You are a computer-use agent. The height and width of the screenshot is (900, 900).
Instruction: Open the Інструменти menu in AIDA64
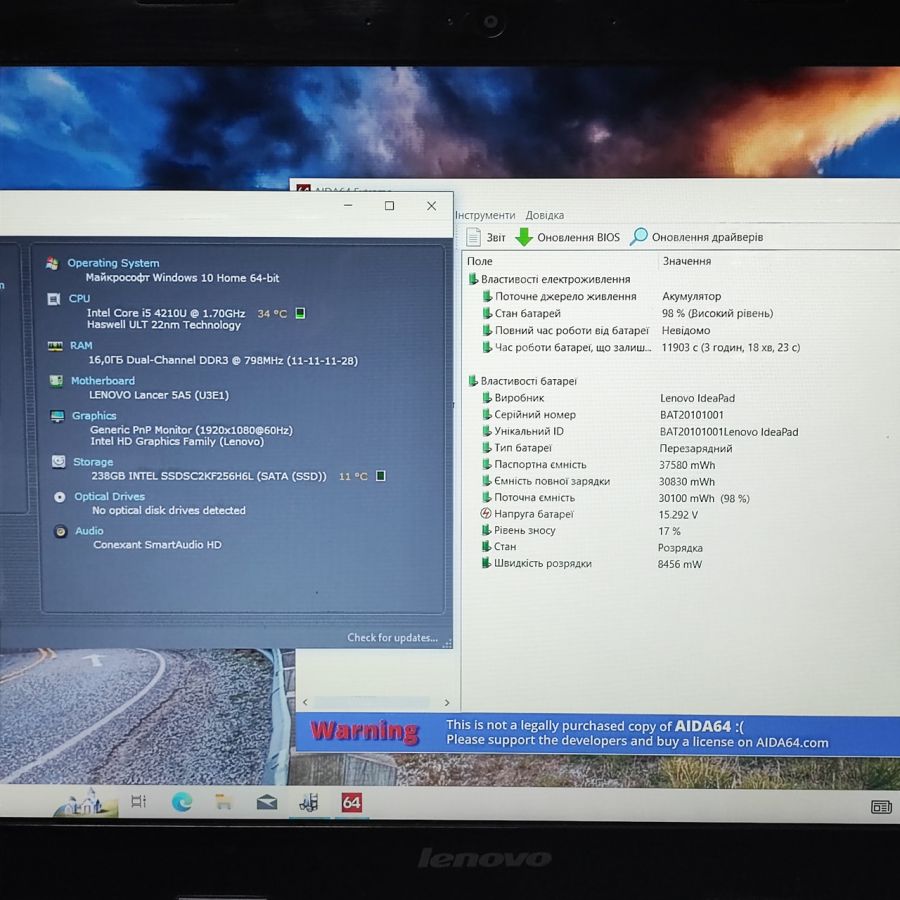(485, 215)
